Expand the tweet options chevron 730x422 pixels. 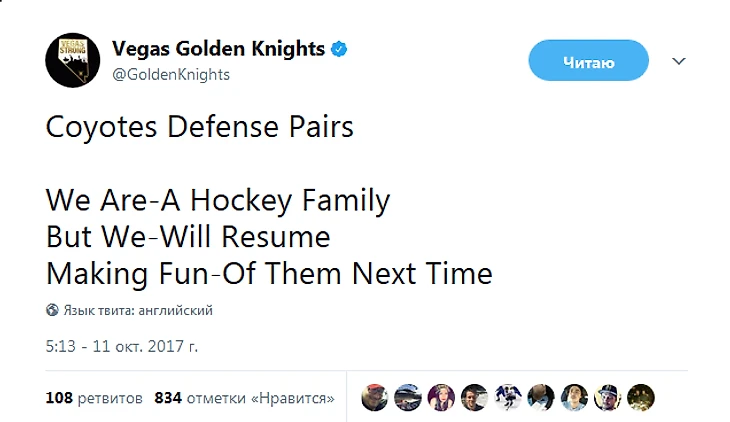click(x=679, y=61)
